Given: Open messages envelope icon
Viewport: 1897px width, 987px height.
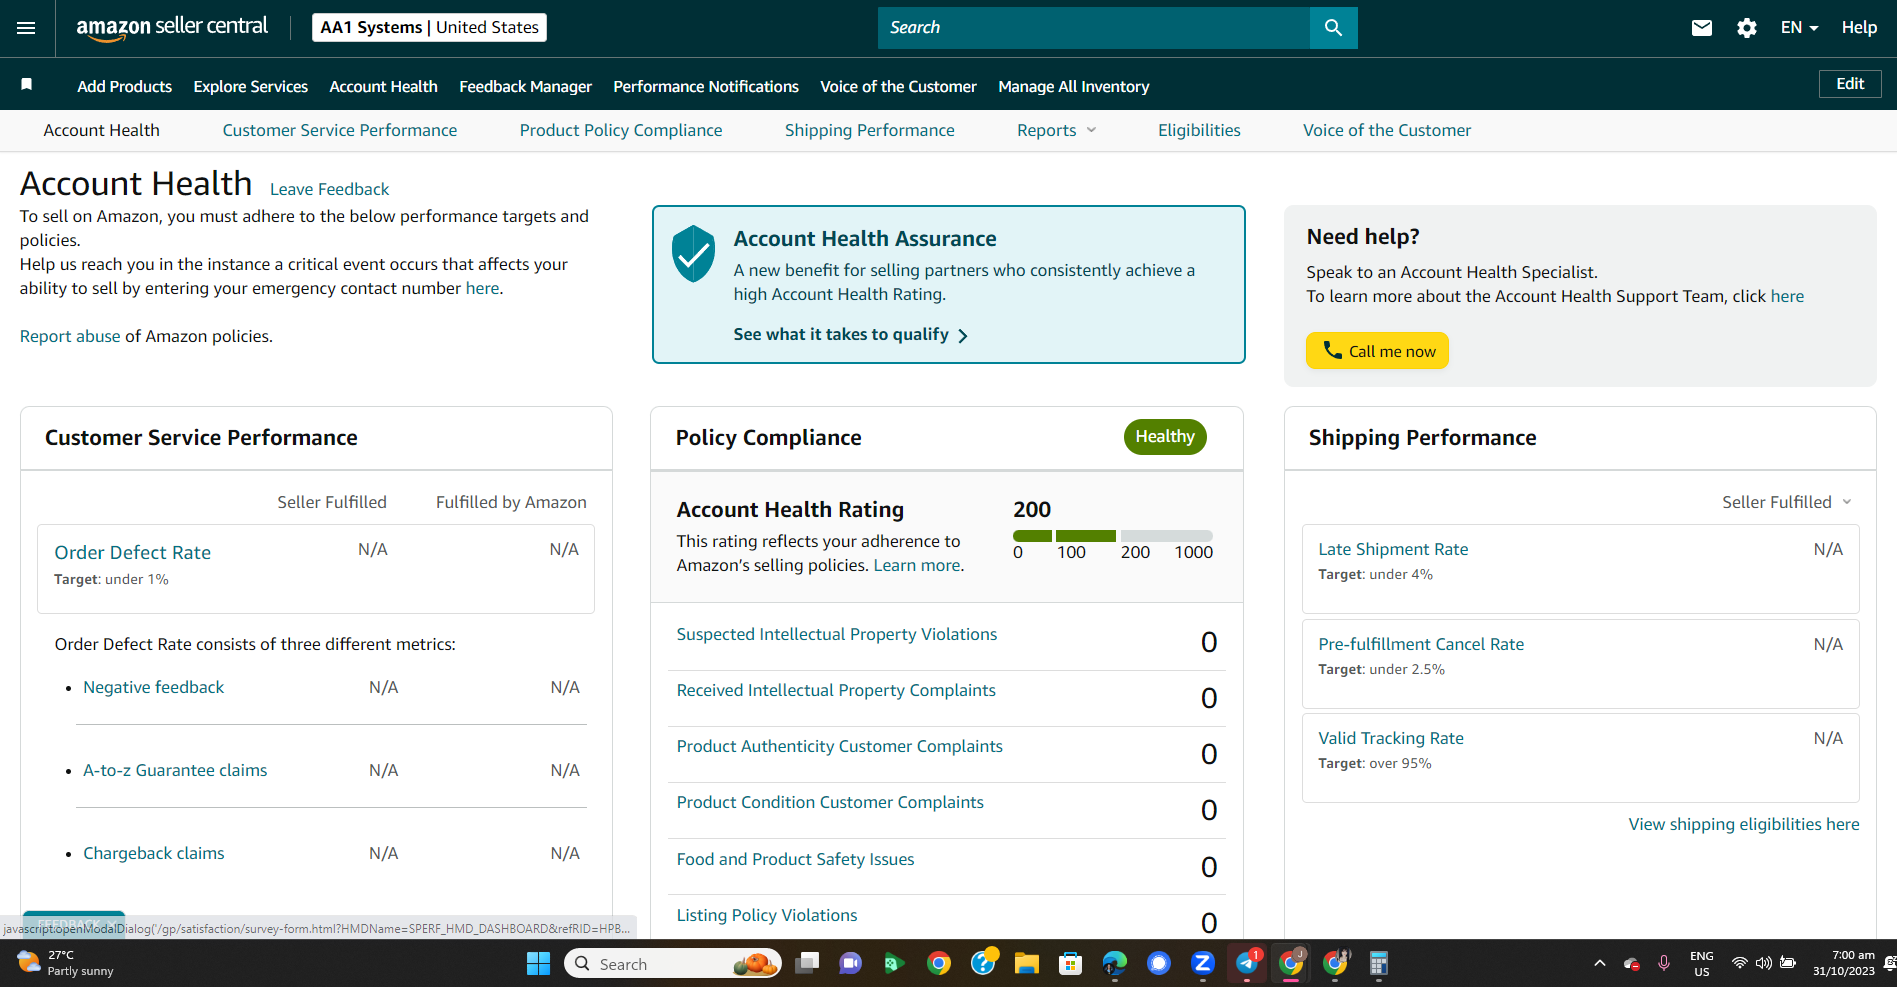Looking at the screenshot, I should 1701,28.
